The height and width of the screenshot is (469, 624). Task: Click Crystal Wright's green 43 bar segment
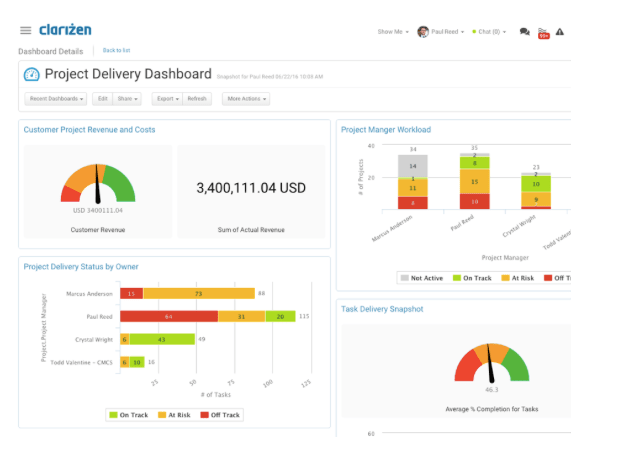(x=162, y=339)
